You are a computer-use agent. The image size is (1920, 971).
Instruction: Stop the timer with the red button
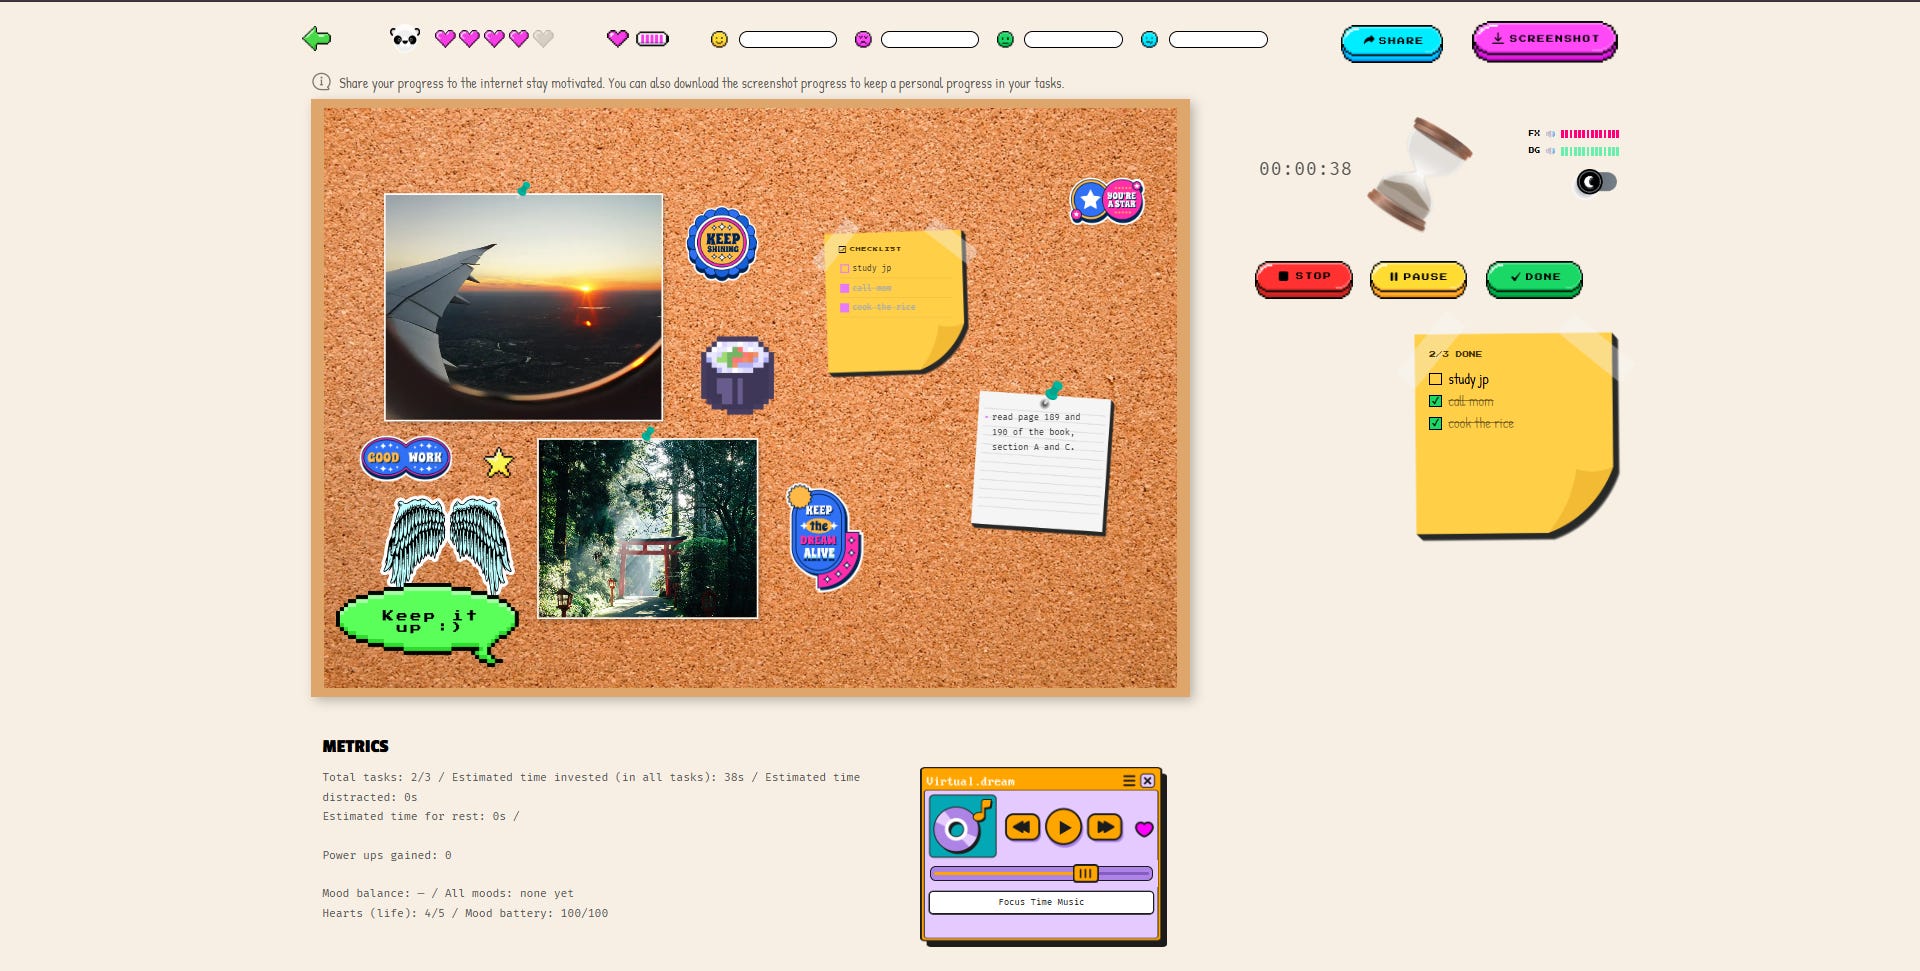(1303, 278)
